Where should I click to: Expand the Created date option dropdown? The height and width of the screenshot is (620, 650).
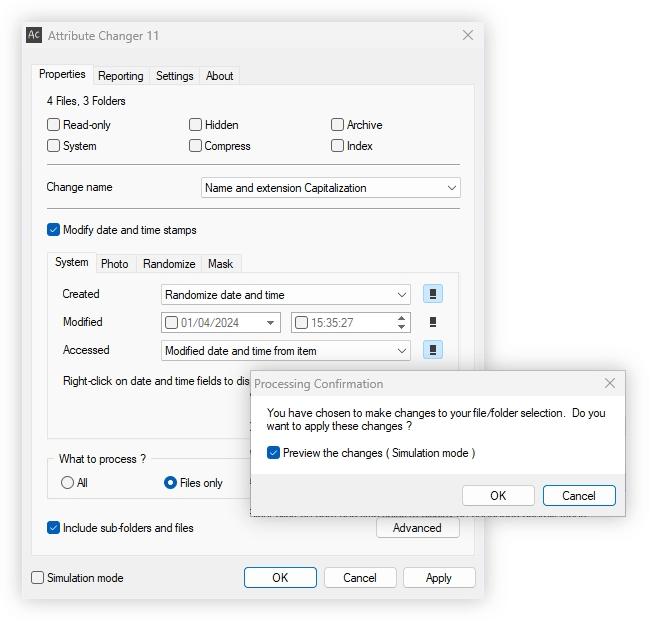click(x=402, y=295)
